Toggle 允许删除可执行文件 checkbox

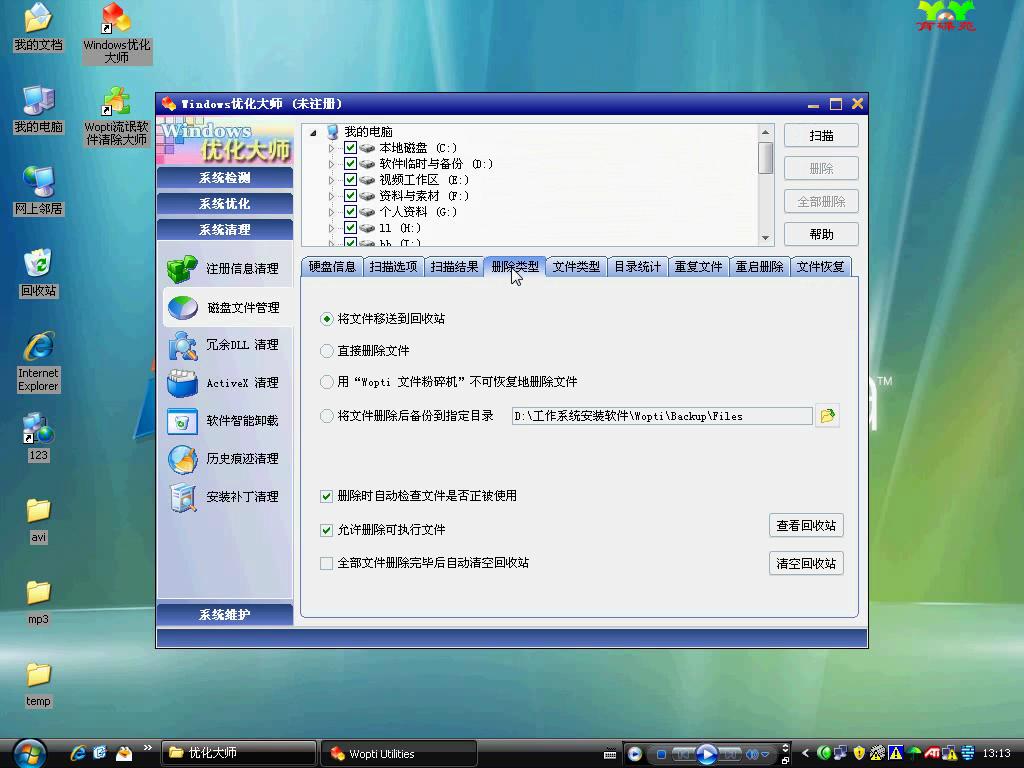pyautogui.click(x=327, y=530)
